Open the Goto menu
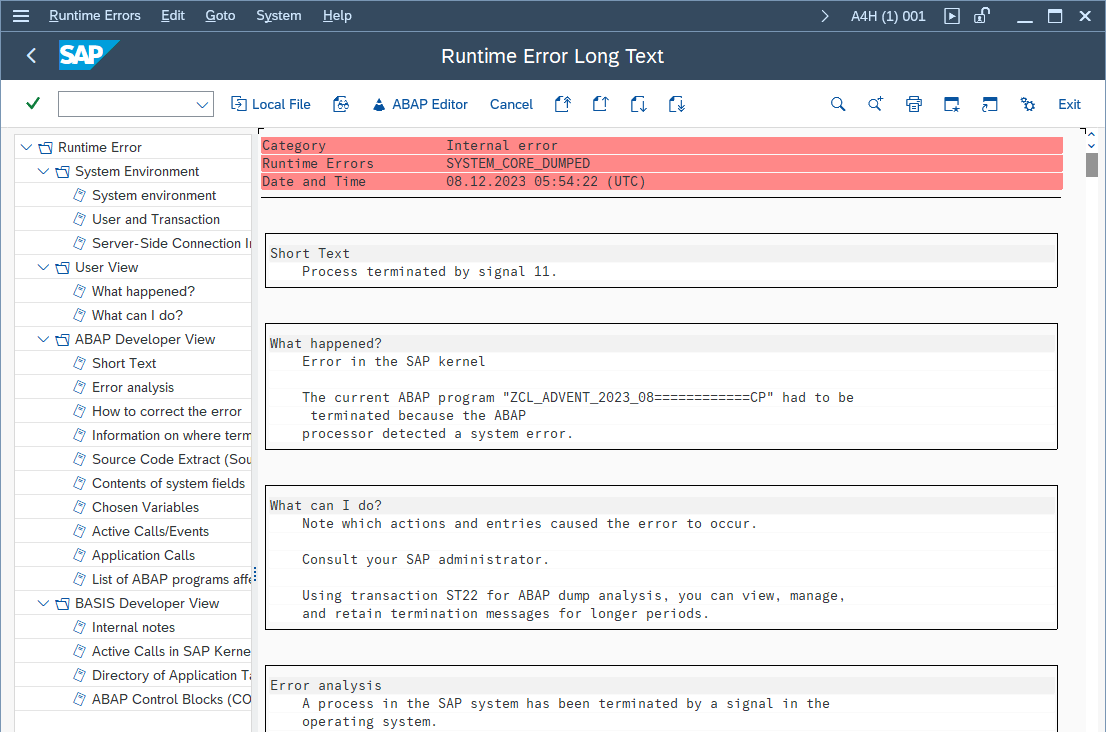This screenshot has width=1106, height=732. coord(220,16)
